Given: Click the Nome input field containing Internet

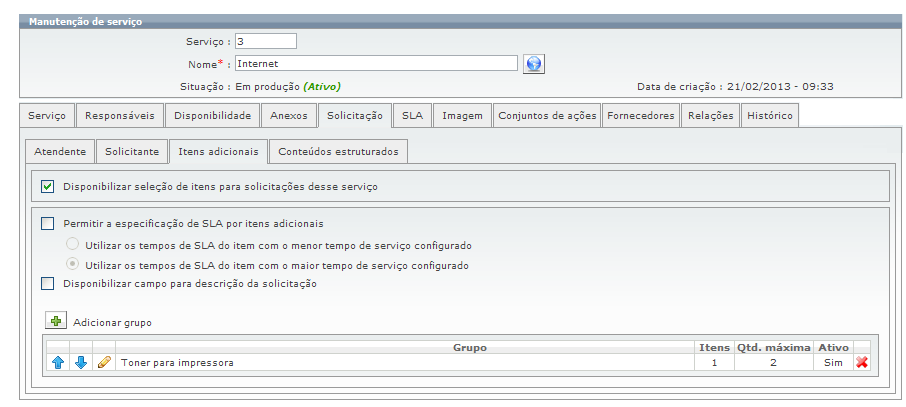Looking at the screenshot, I should (x=376, y=63).
